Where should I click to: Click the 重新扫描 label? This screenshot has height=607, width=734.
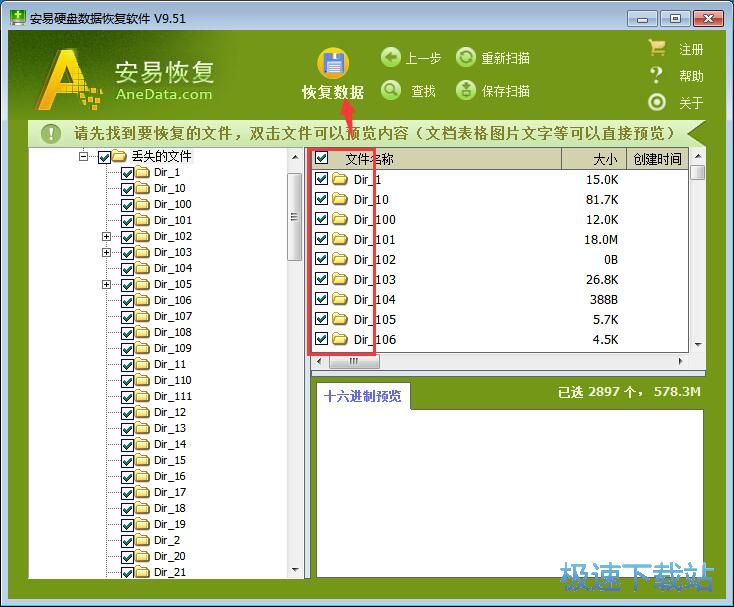[506, 58]
